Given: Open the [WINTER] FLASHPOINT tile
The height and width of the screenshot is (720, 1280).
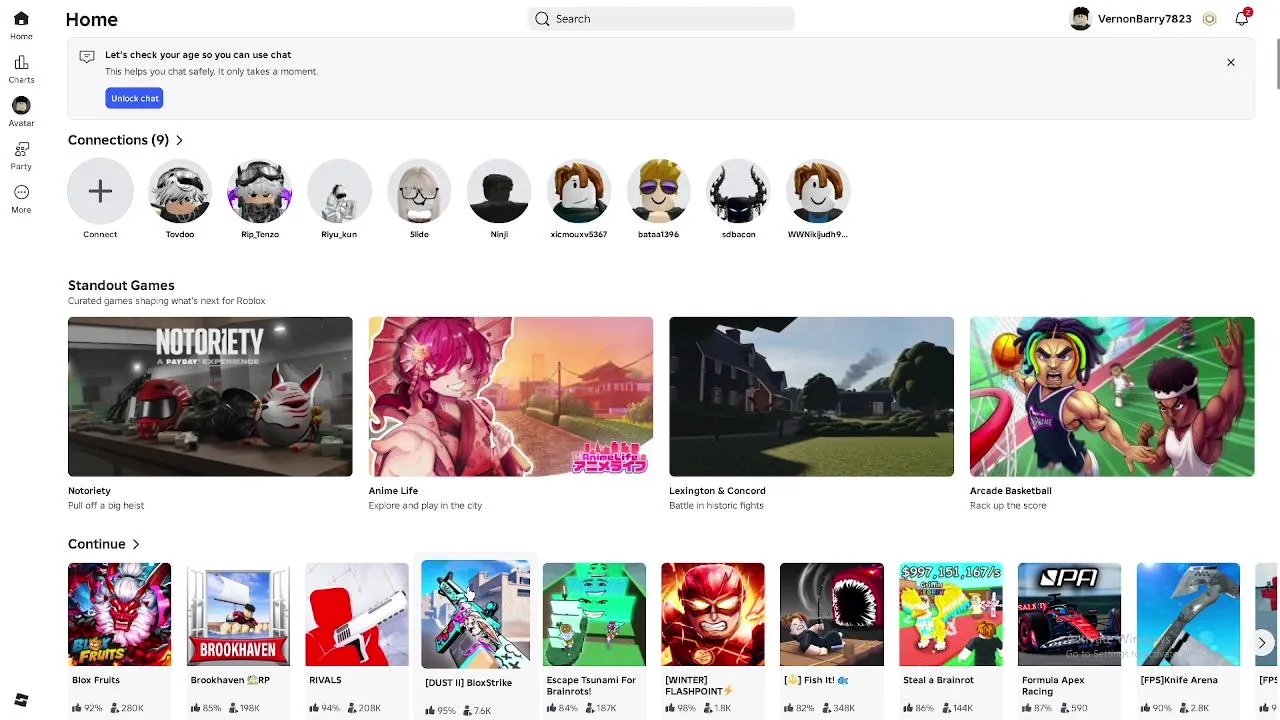Looking at the screenshot, I should (713, 615).
